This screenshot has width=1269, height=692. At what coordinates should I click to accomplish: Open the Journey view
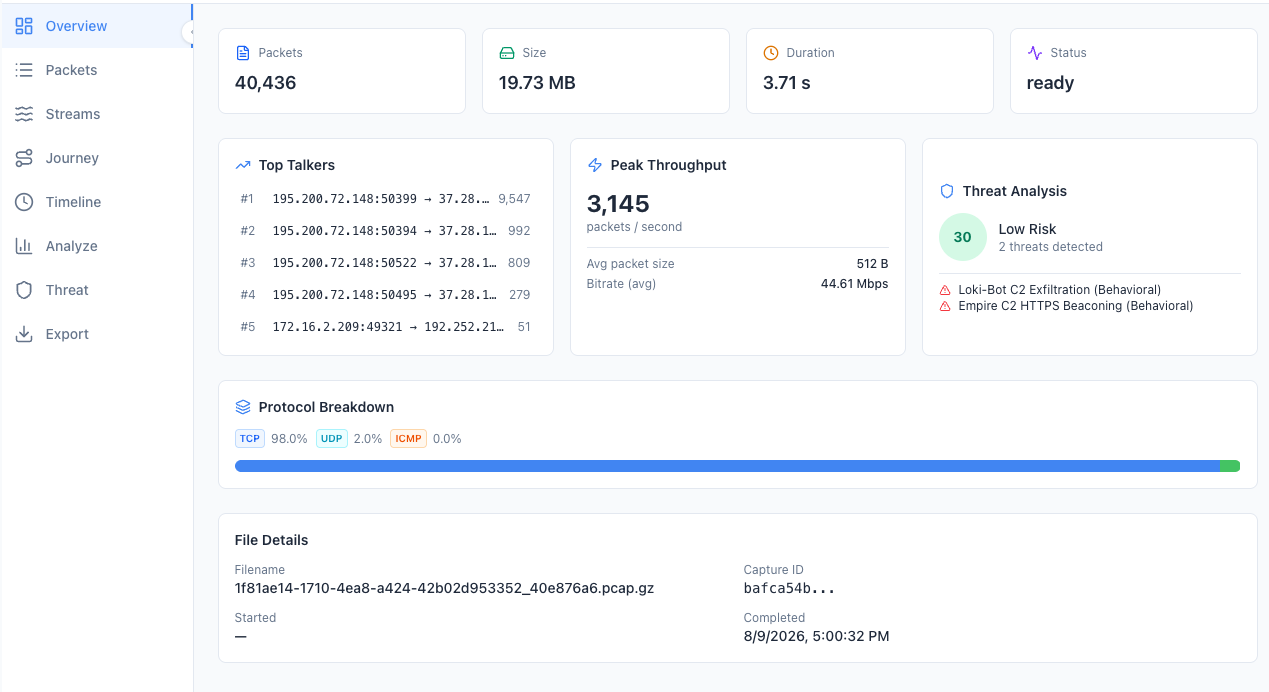pos(96,158)
